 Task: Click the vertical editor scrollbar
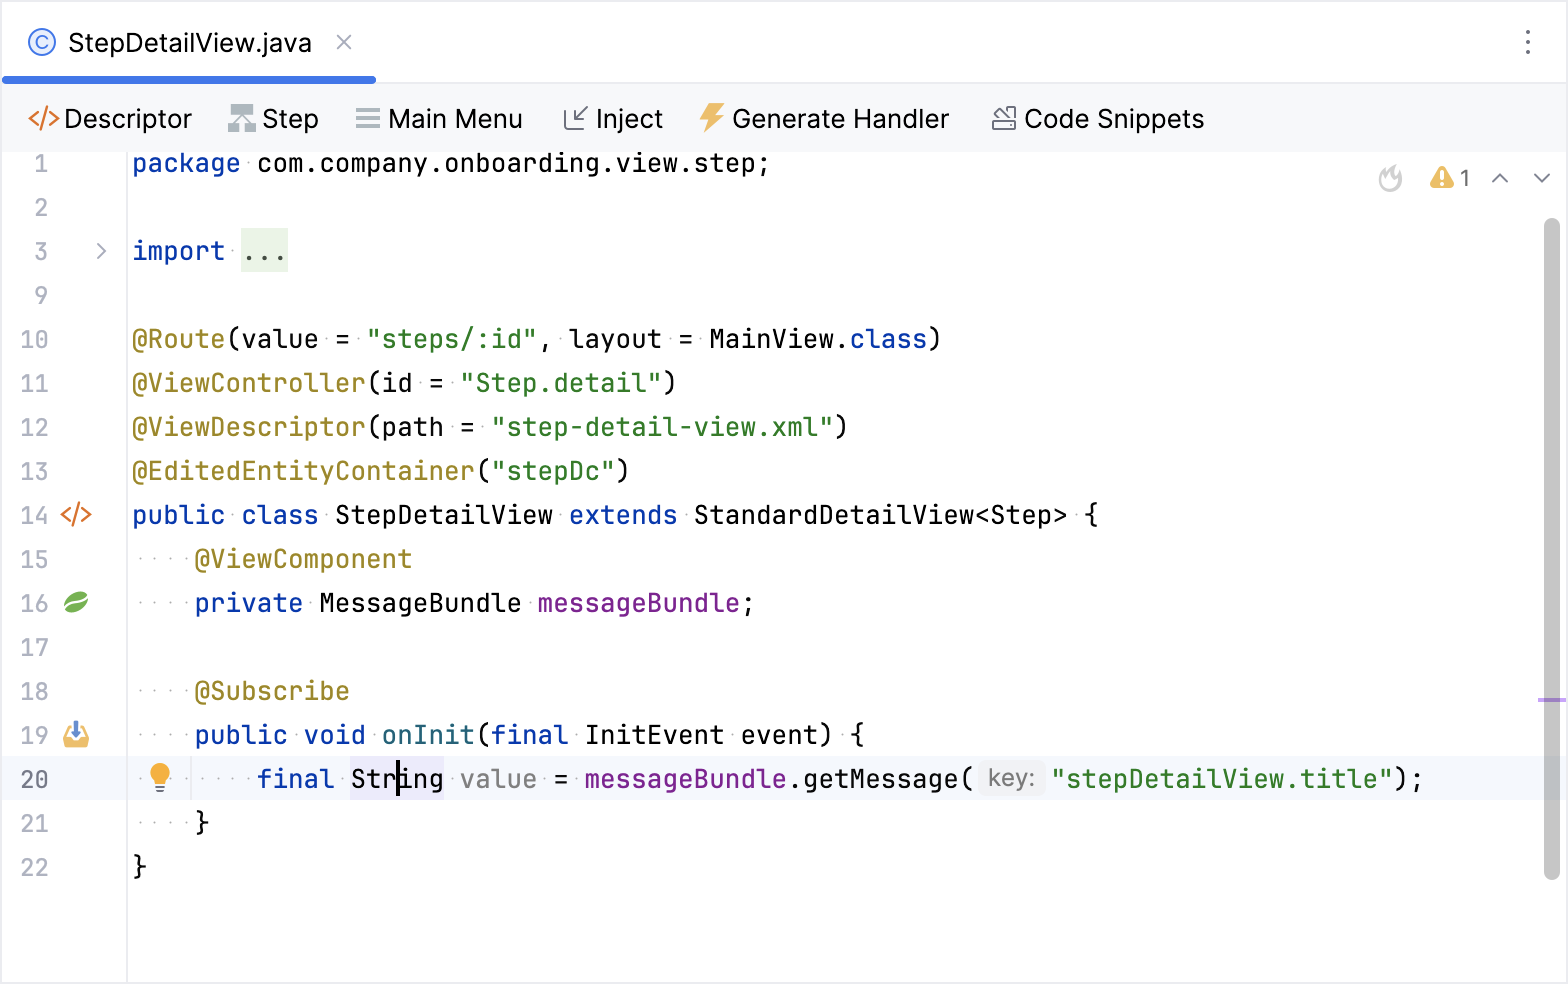[1551, 548]
